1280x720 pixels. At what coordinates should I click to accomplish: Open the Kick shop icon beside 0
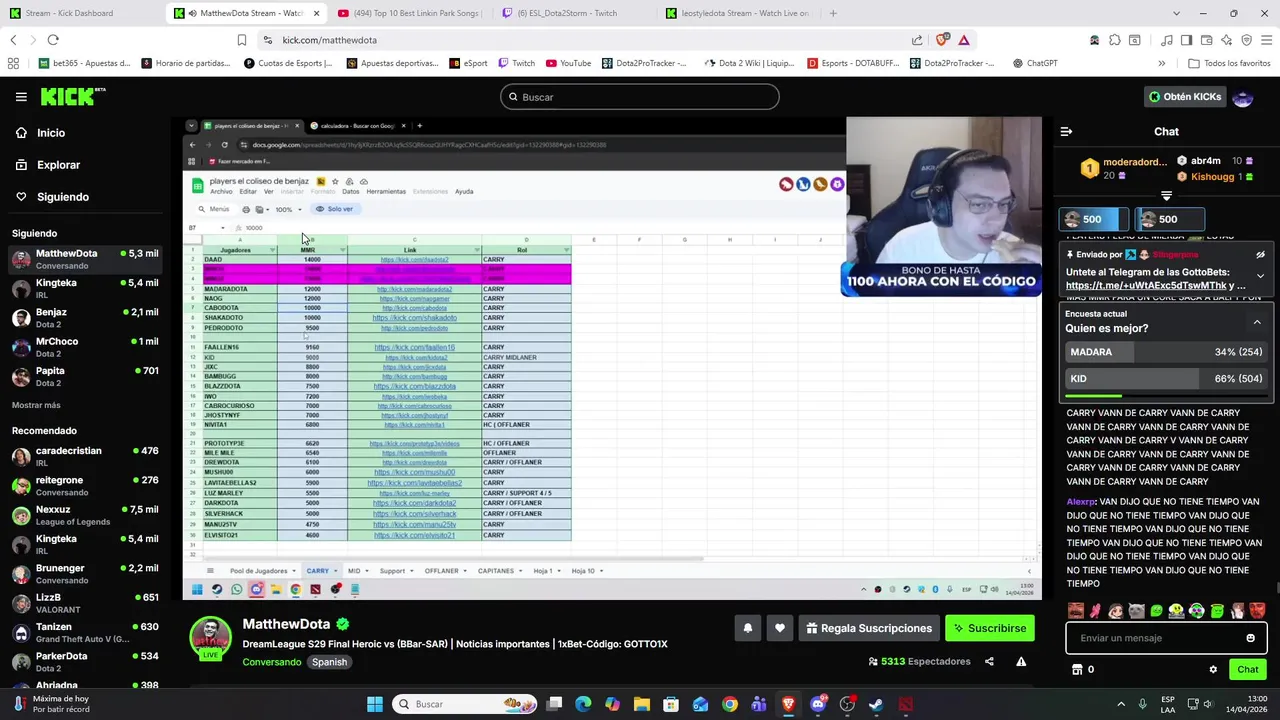coord(1077,670)
